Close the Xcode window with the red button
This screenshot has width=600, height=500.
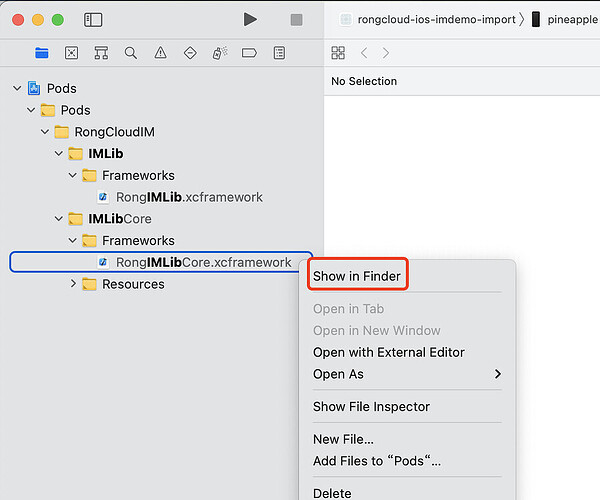pos(18,20)
